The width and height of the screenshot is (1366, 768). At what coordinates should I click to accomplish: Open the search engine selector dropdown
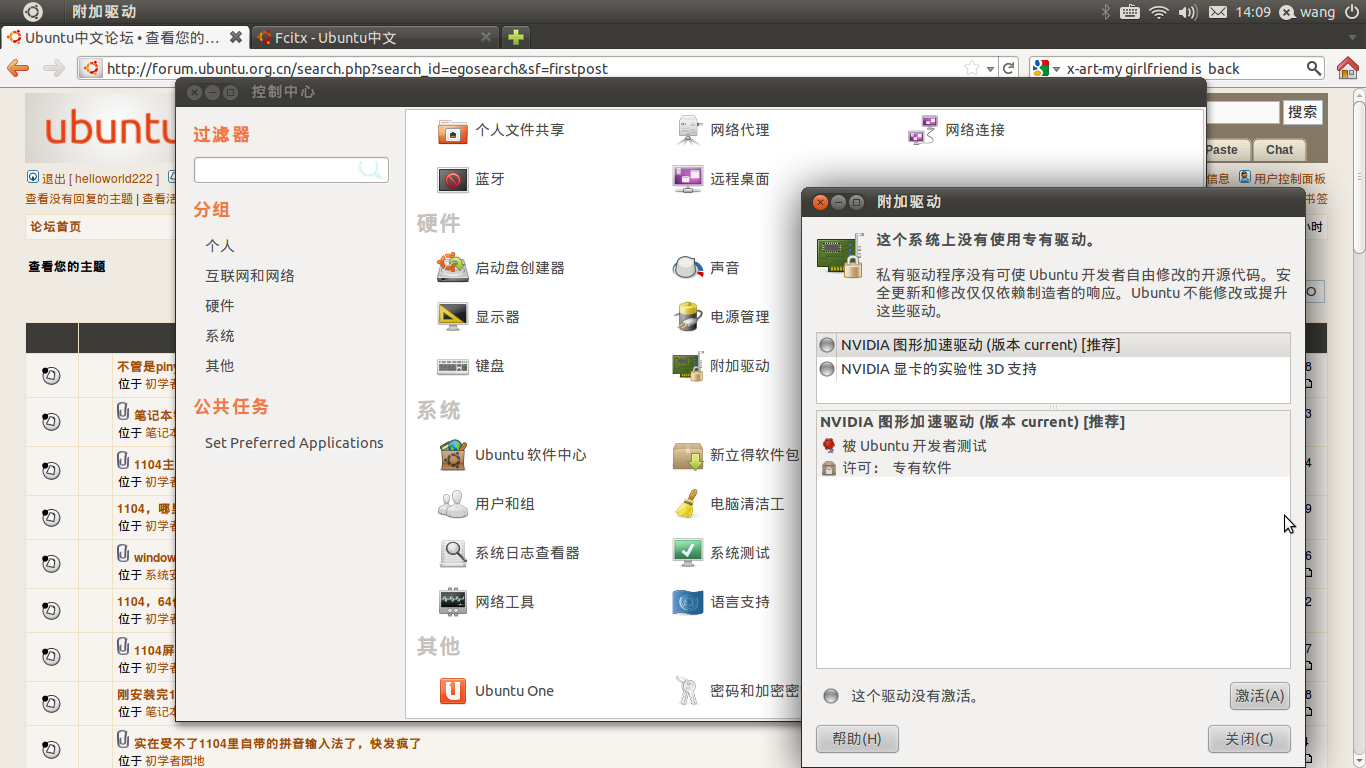(1047, 68)
